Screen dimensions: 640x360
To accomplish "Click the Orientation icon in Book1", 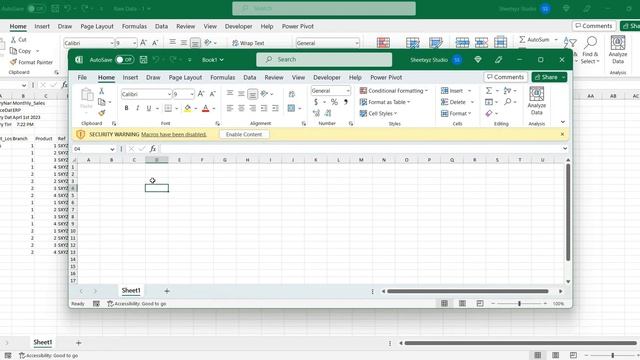I will pos(264,93).
